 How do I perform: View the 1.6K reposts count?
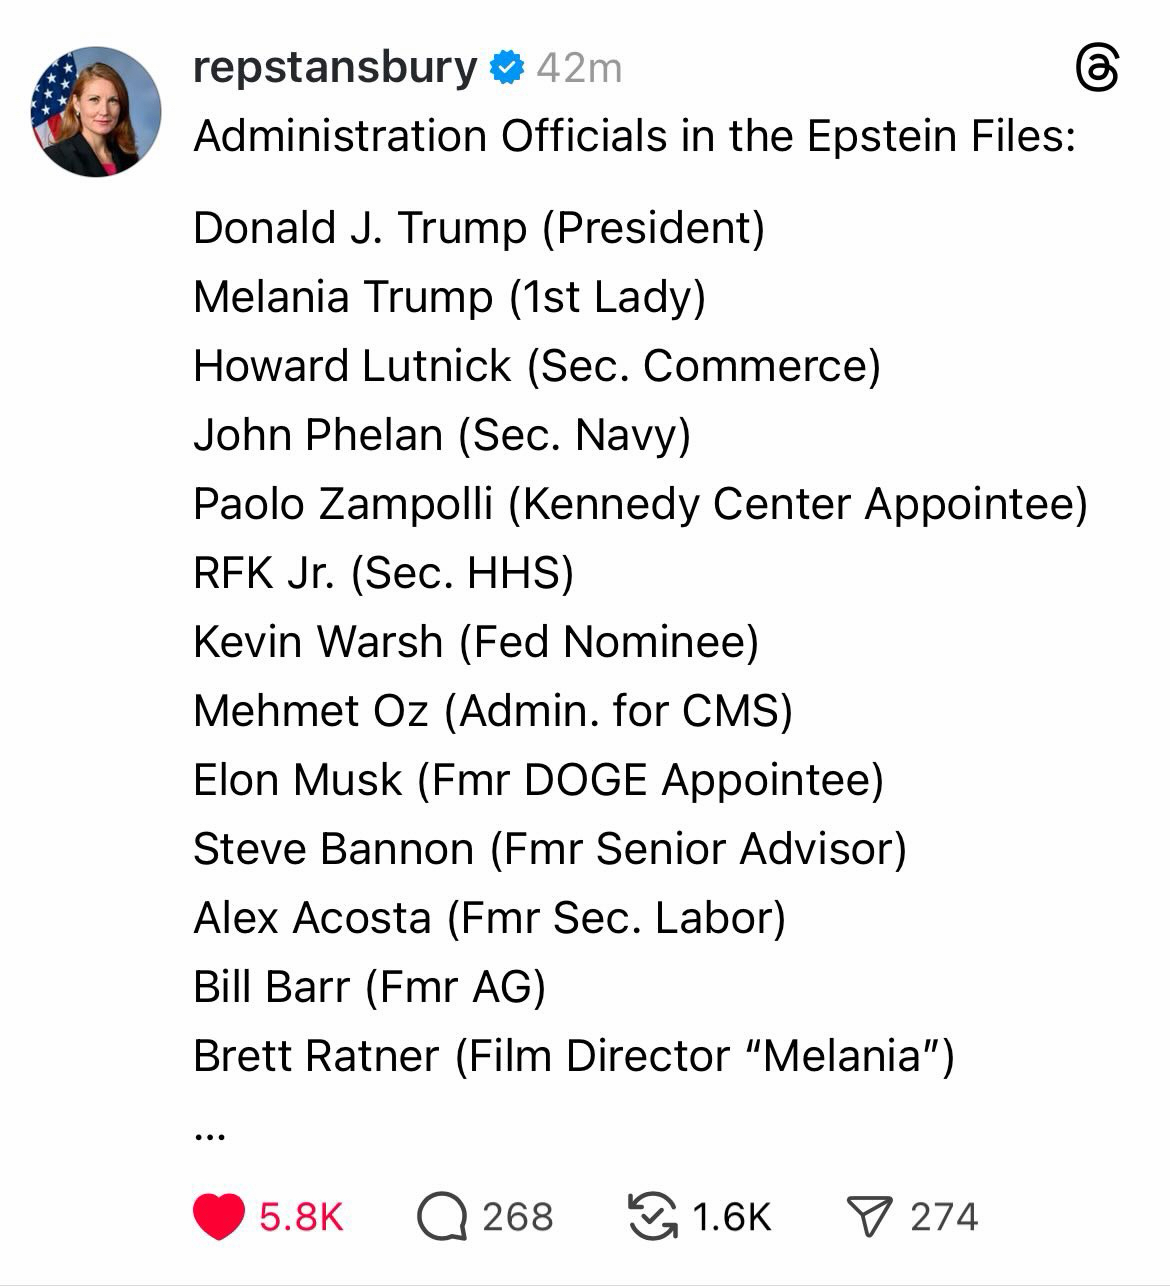click(x=731, y=1217)
